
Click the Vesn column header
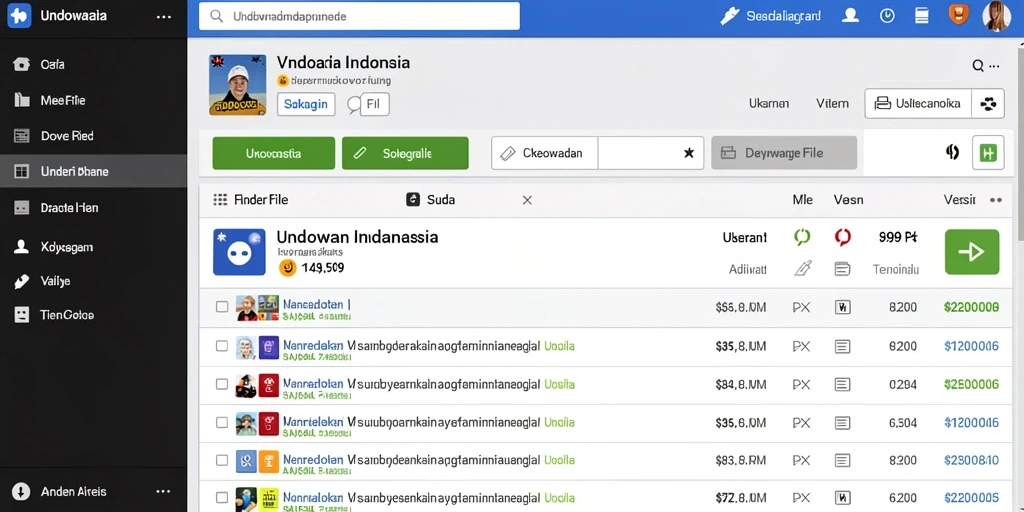point(848,200)
